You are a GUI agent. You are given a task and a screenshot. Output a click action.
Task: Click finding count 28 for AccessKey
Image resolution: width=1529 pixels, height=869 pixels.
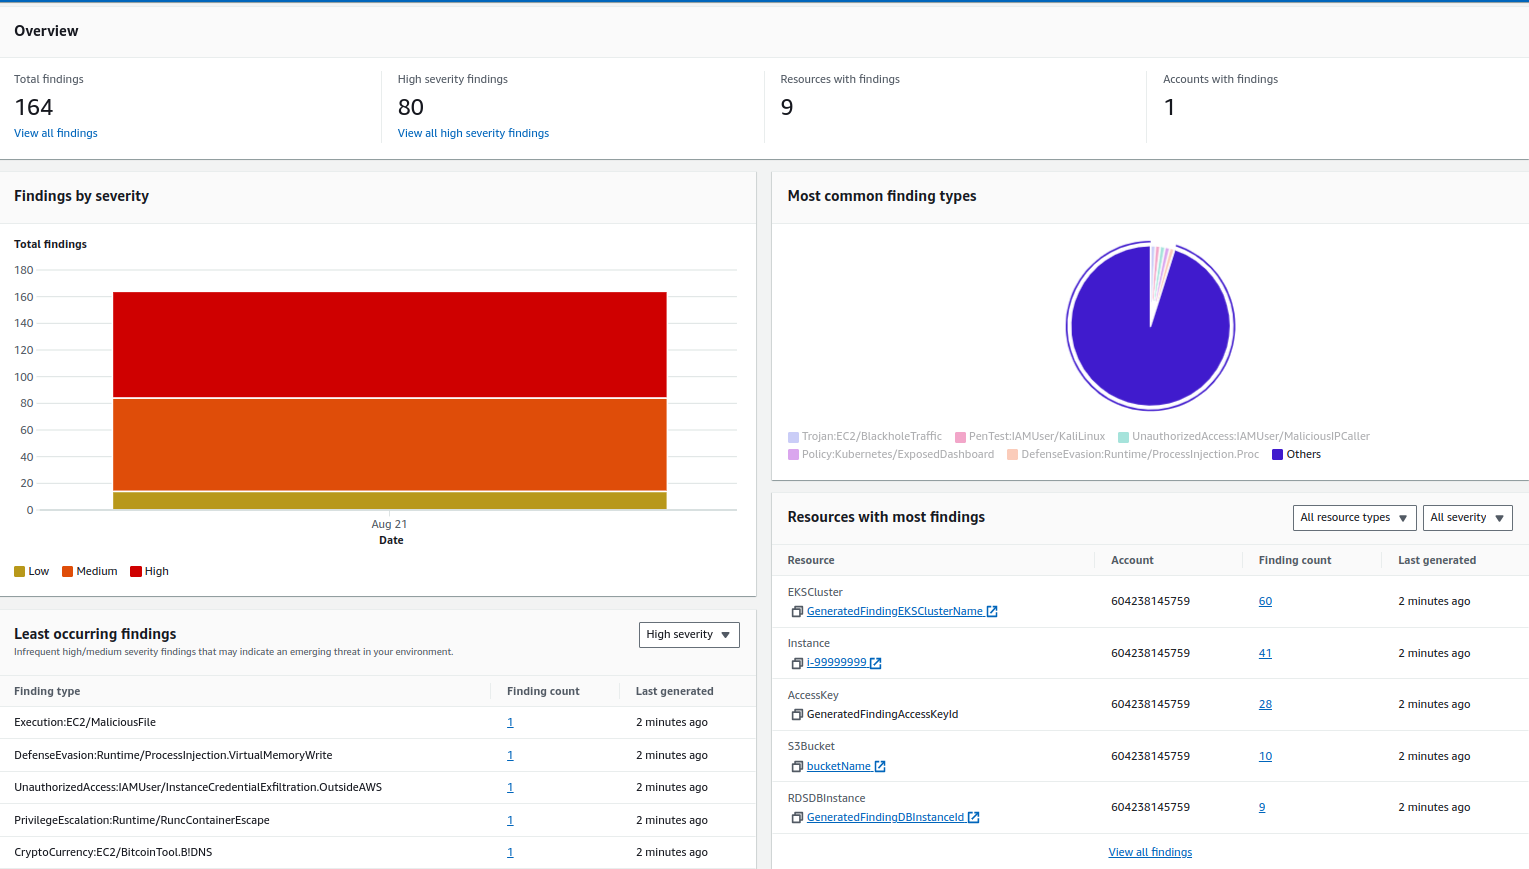pos(1265,705)
